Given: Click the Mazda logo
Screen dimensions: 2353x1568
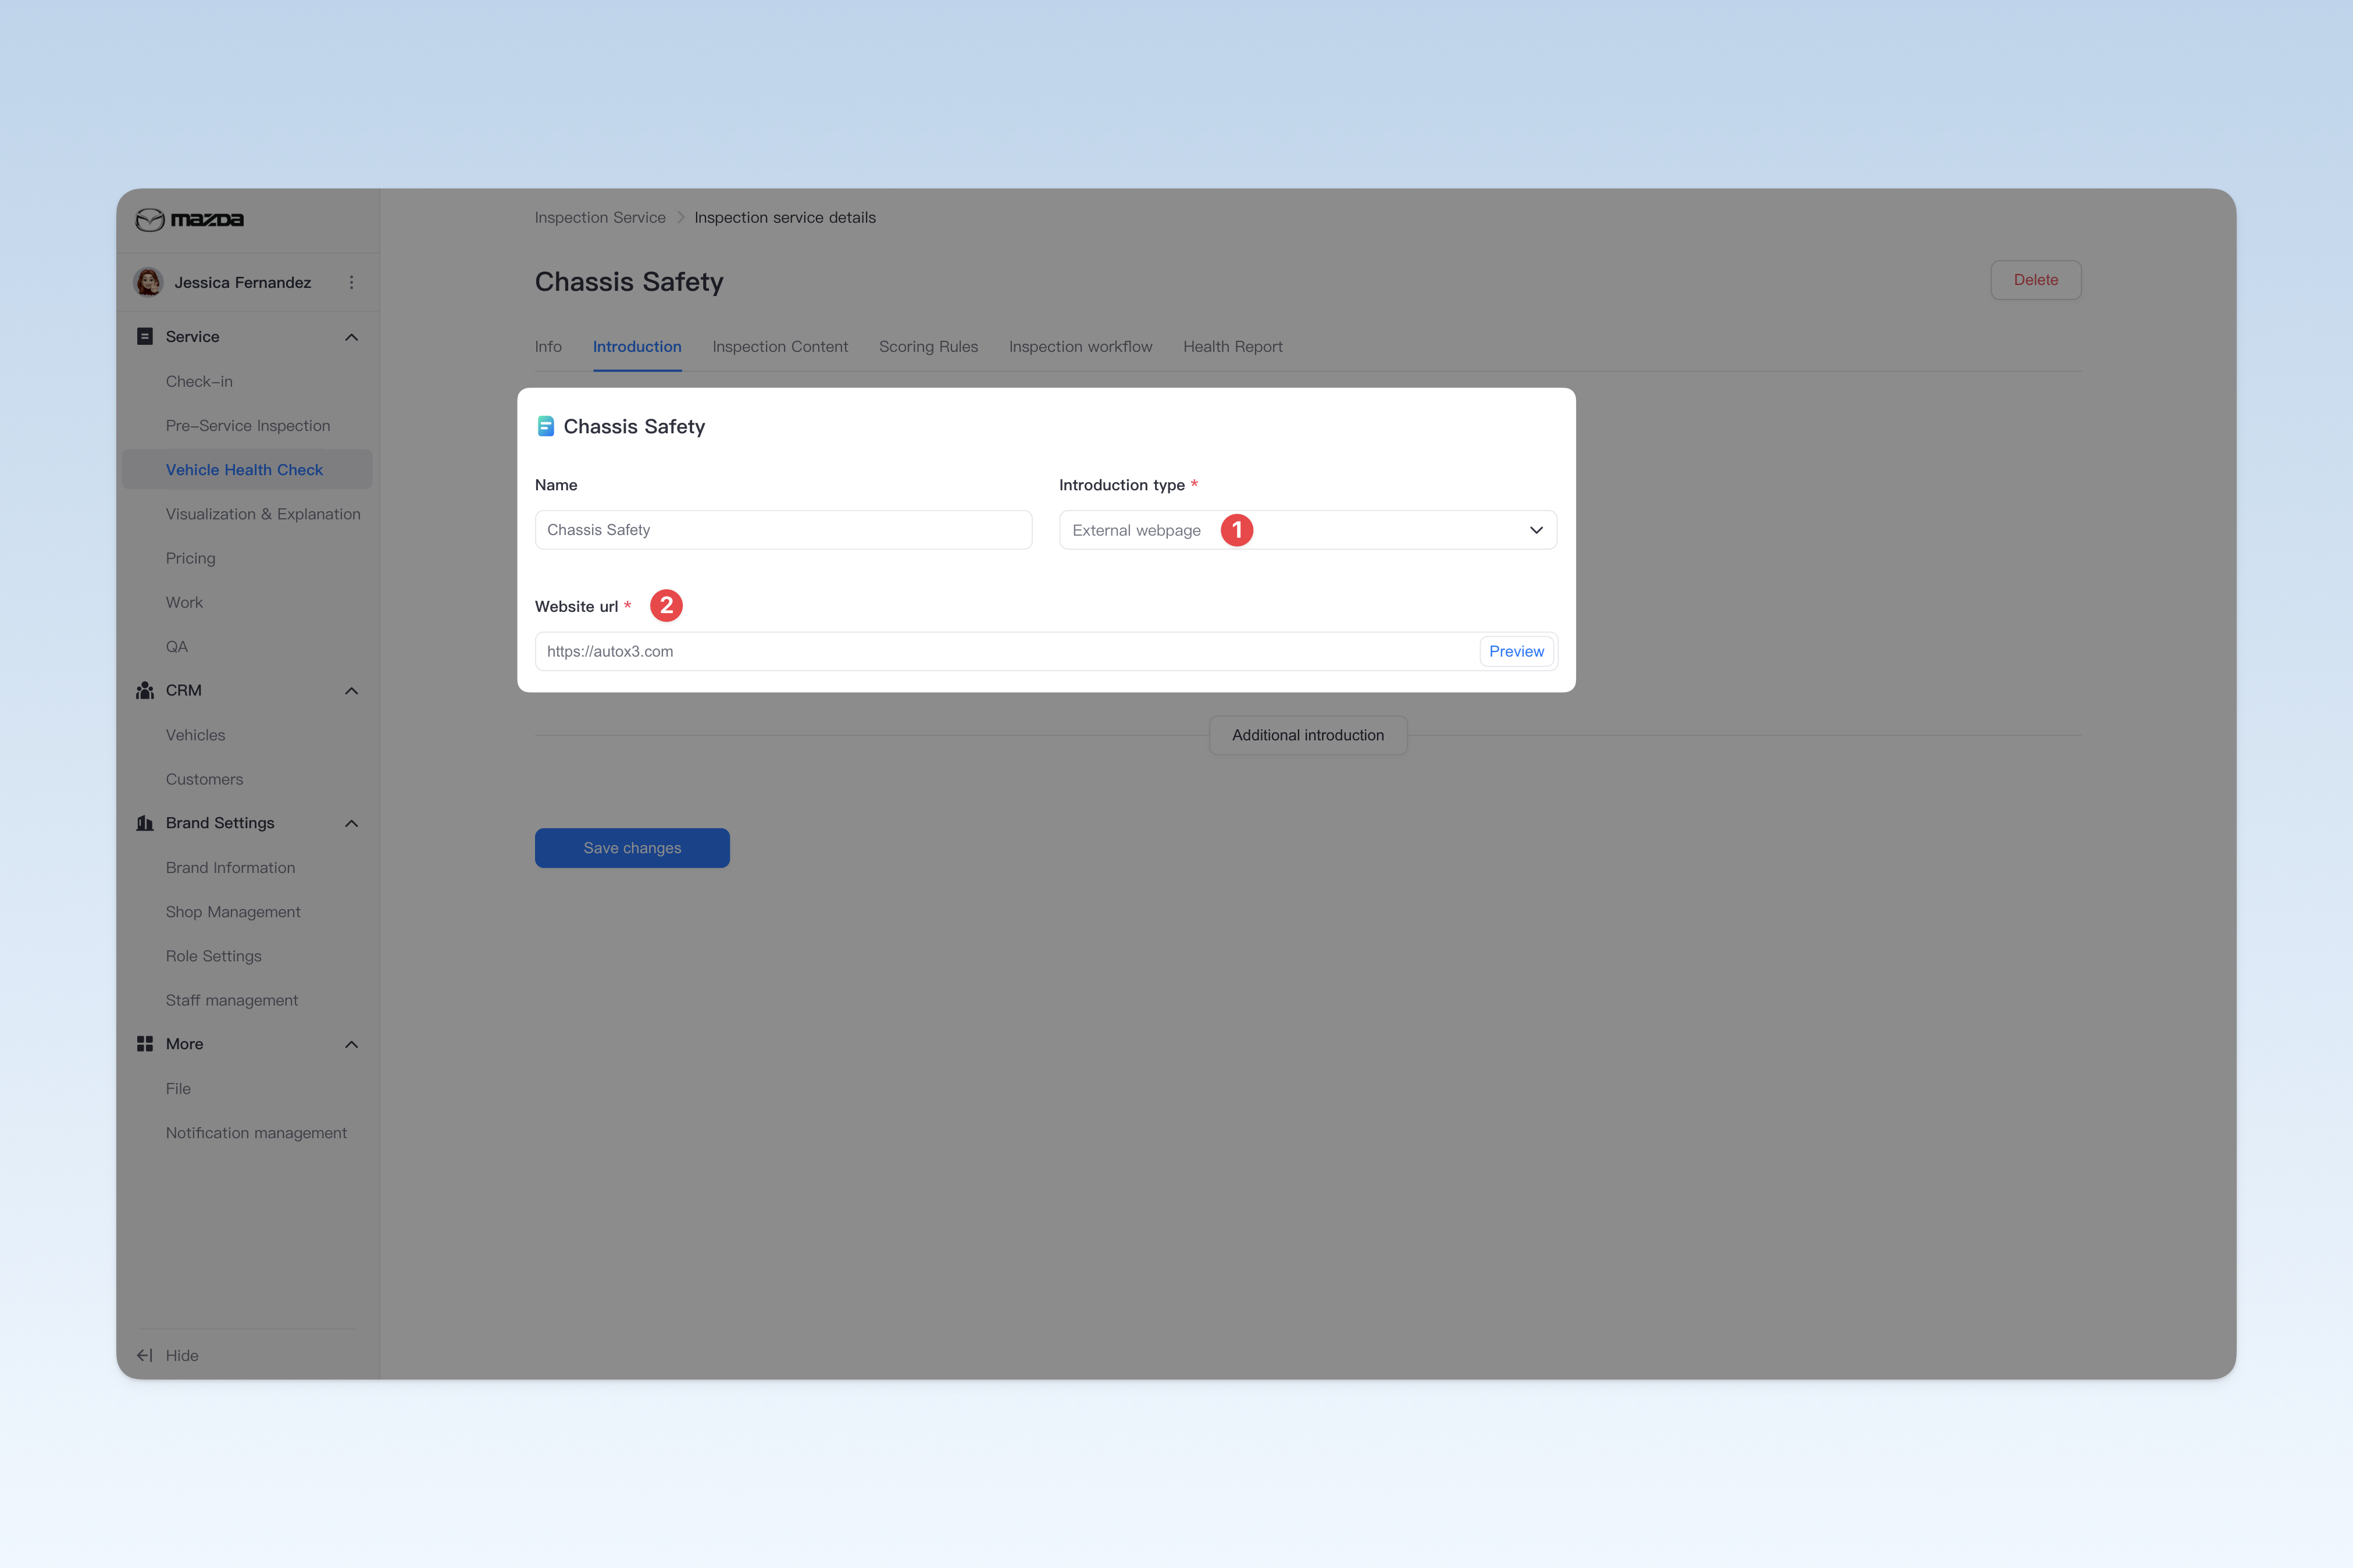Looking at the screenshot, I should 190,219.
